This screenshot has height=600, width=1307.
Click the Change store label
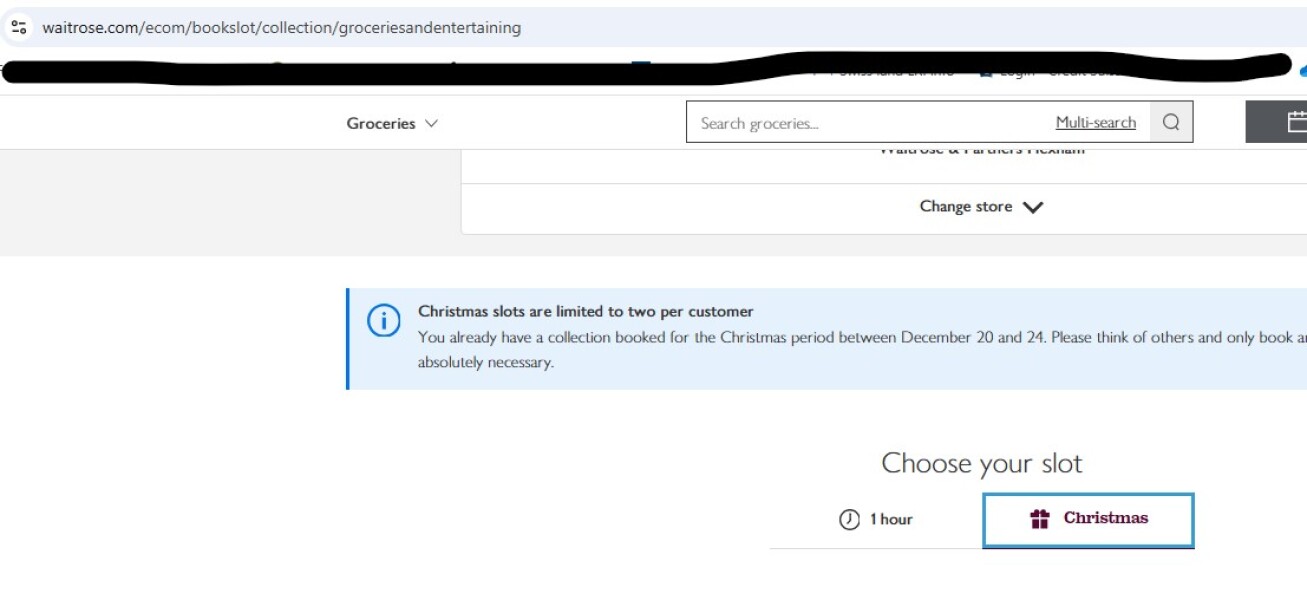[x=965, y=207]
